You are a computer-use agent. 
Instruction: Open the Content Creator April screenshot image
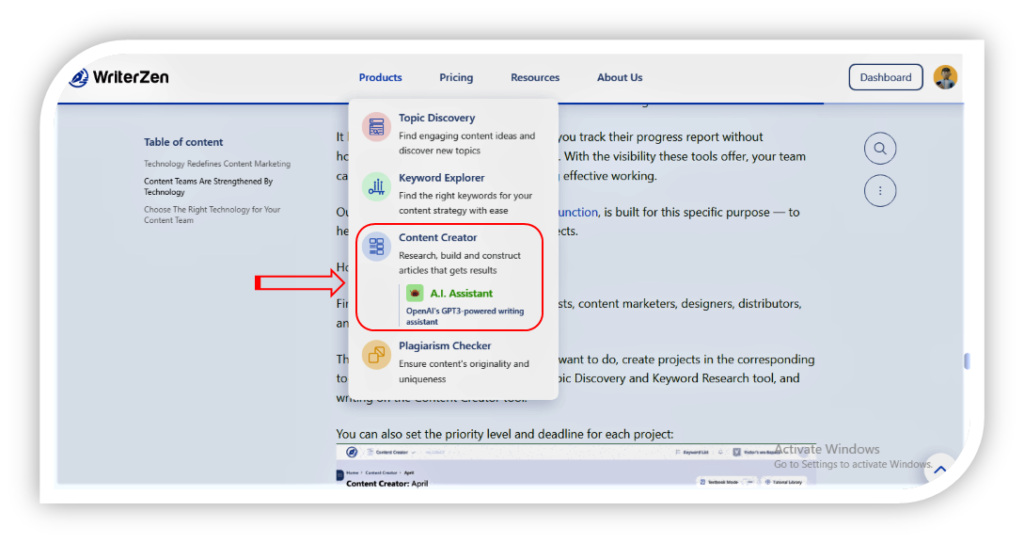pyautogui.click(x=575, y=465)
